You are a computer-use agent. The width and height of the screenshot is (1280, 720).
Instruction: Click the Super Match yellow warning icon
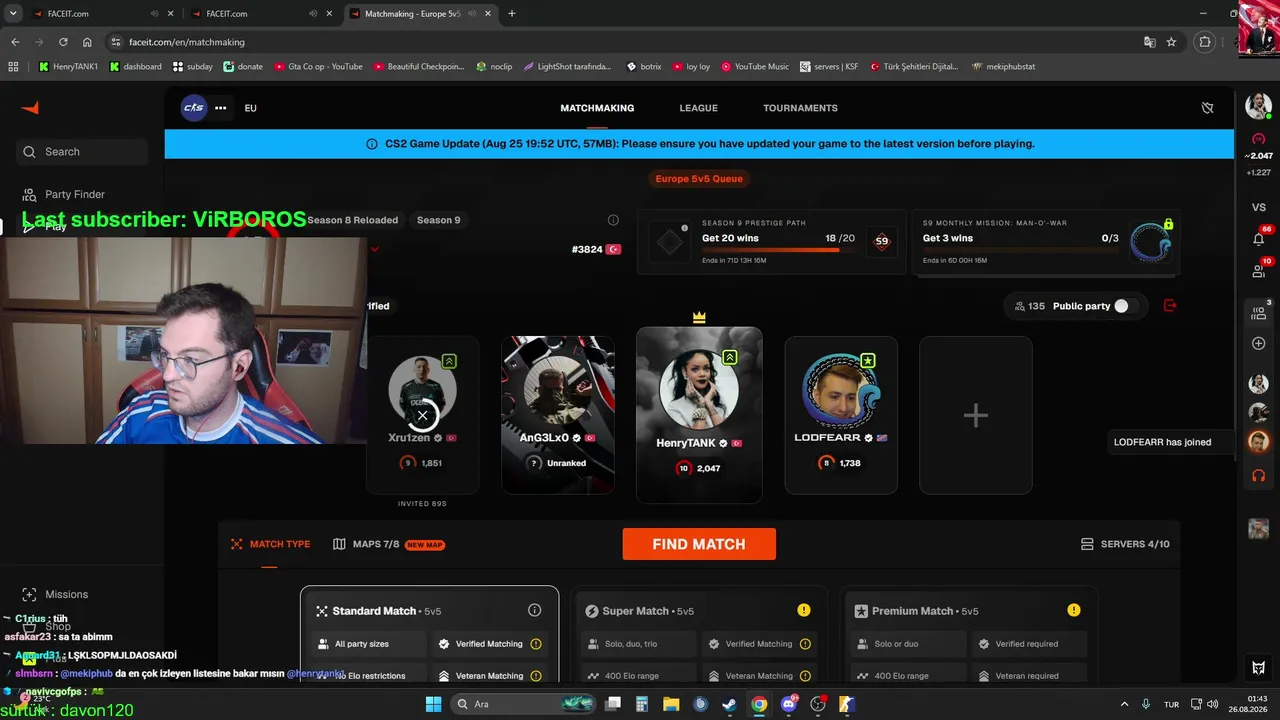804,610
